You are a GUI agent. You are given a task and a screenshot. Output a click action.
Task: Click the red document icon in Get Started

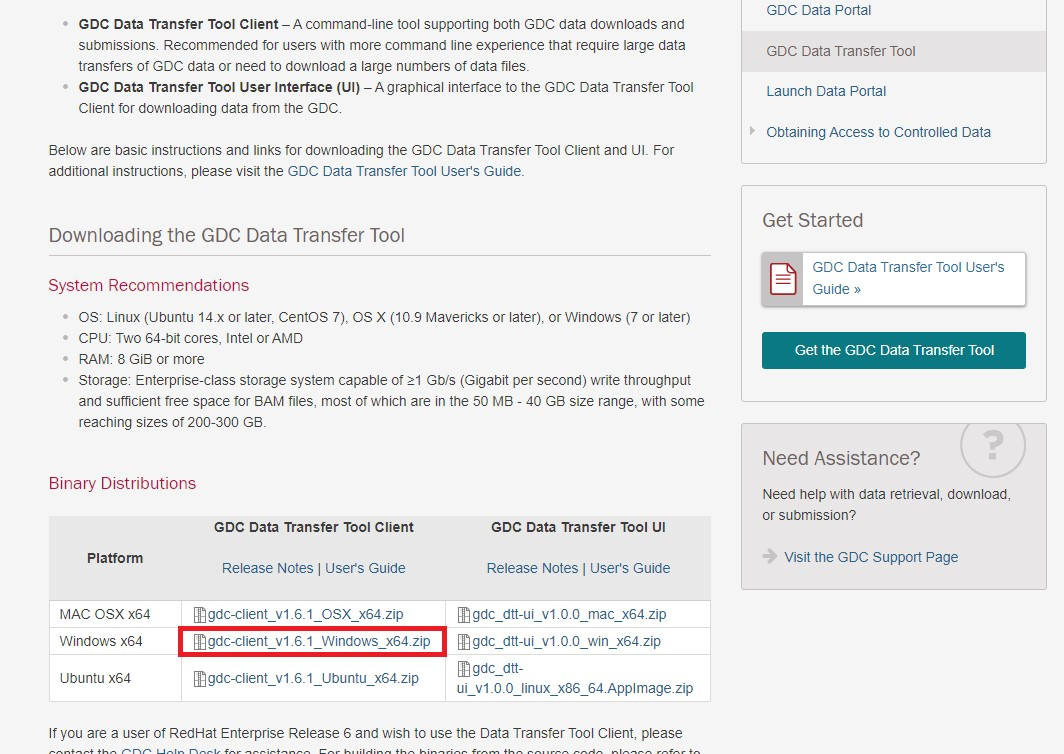(x=782, y=279)
